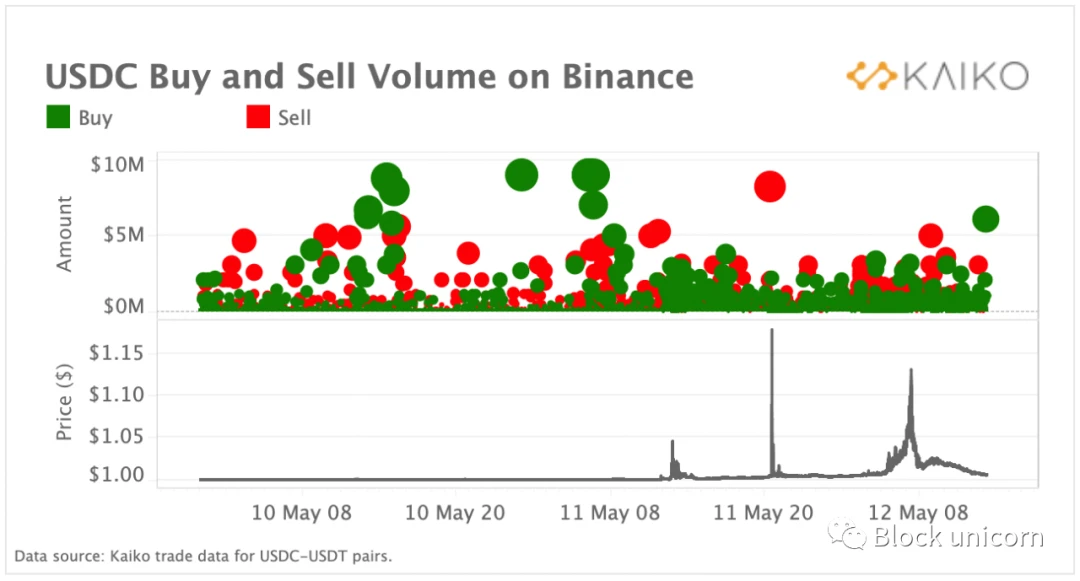1080x581 pixels.
Task: Click the 12 May 08 axis label
Action: click(918, 513)
